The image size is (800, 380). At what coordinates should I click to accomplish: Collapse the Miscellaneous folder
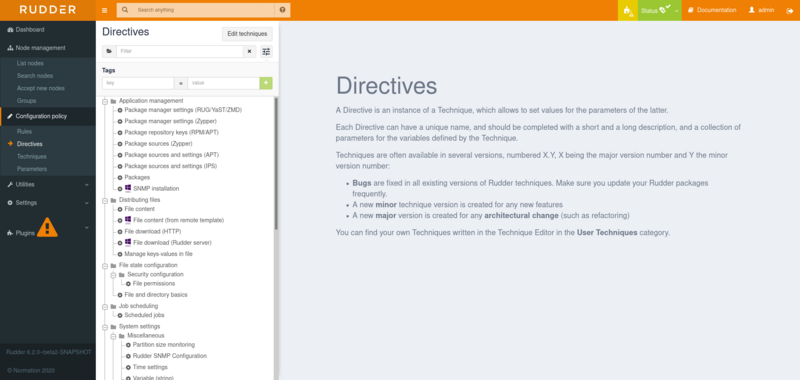click(114, 336)
